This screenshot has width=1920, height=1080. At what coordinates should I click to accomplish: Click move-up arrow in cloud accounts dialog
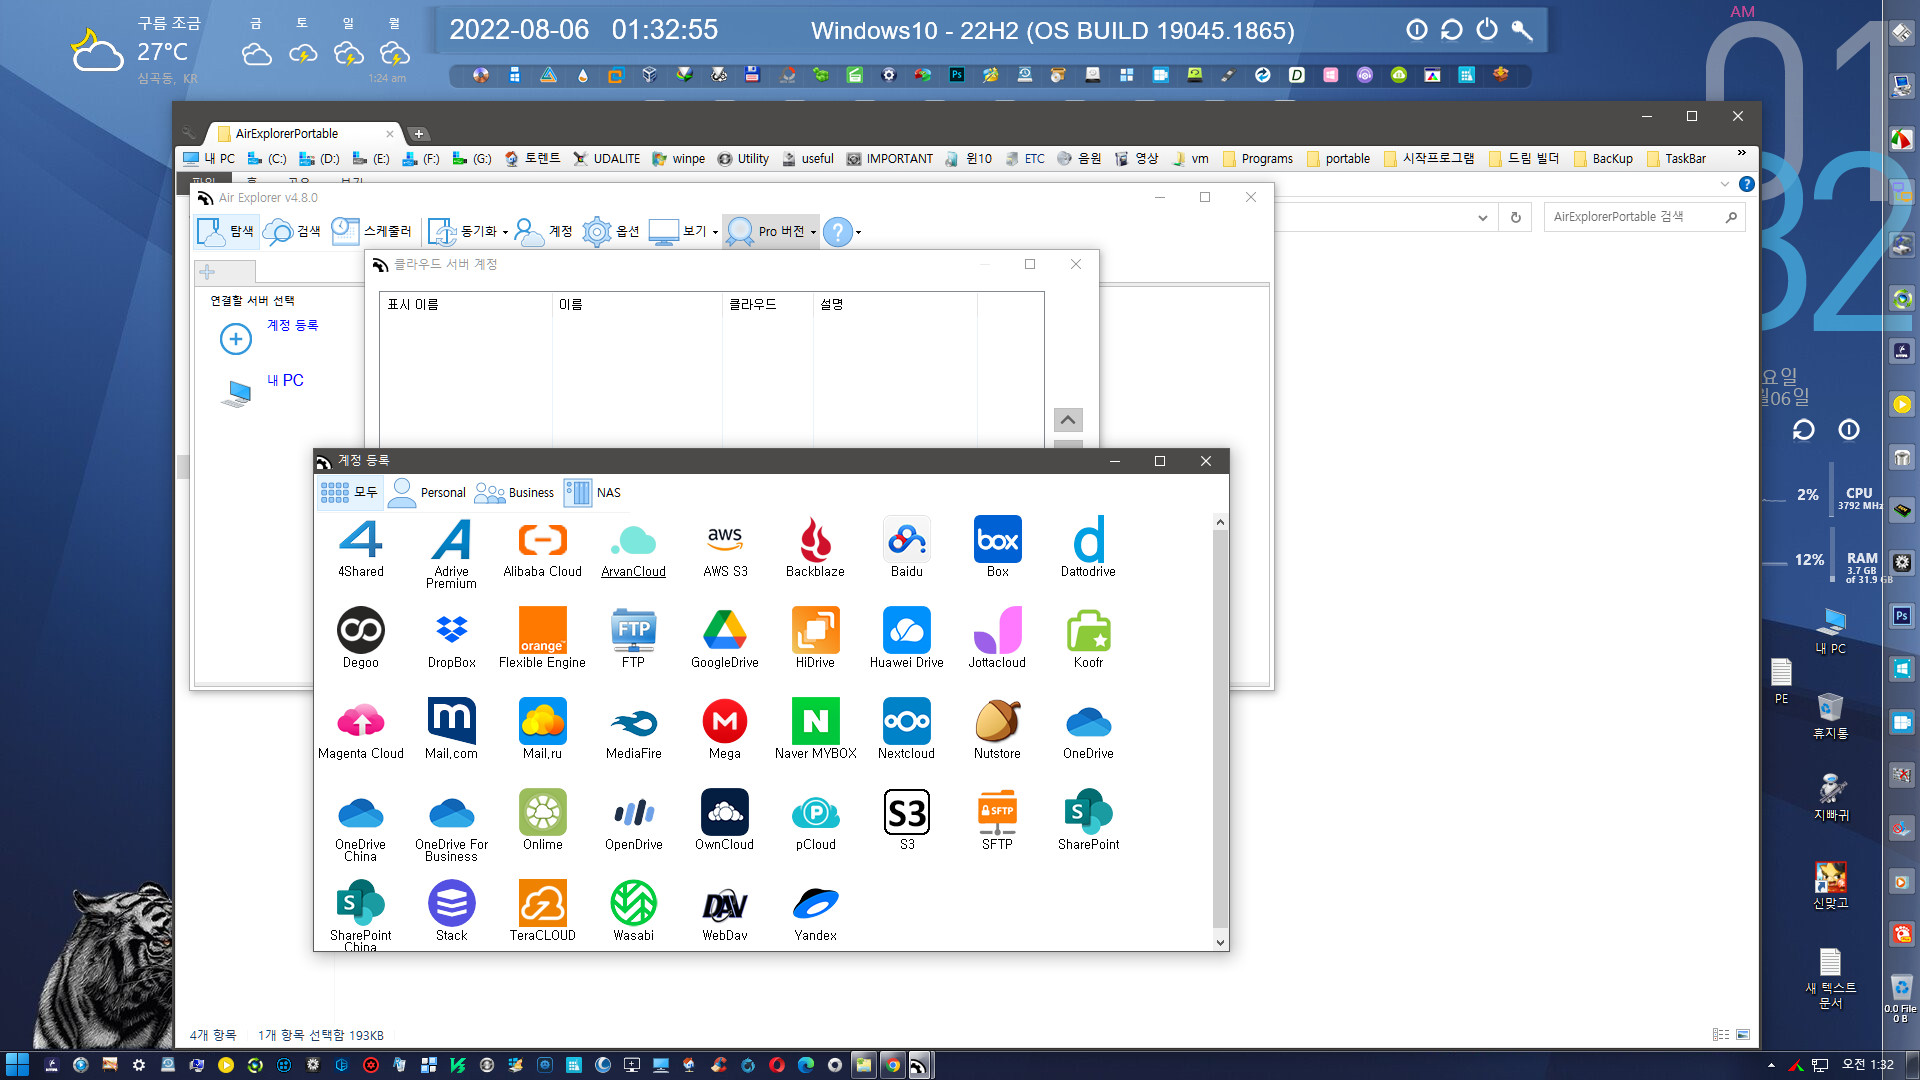pyautogui.click(x=1068, y=420)
